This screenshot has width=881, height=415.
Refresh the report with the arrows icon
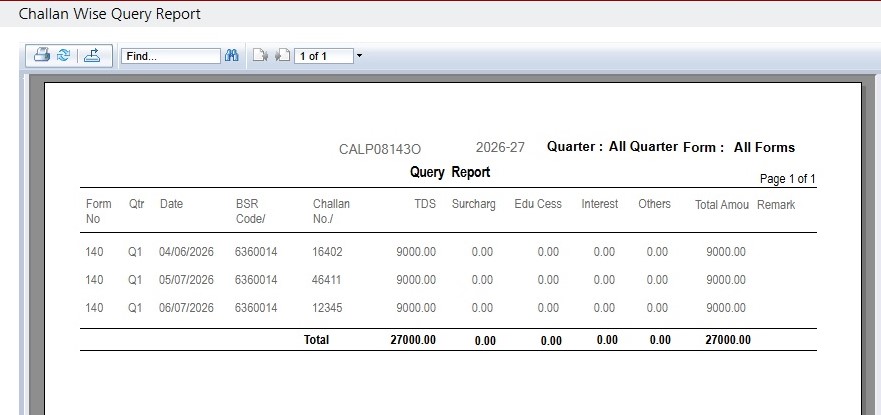[x=64, y=55]
